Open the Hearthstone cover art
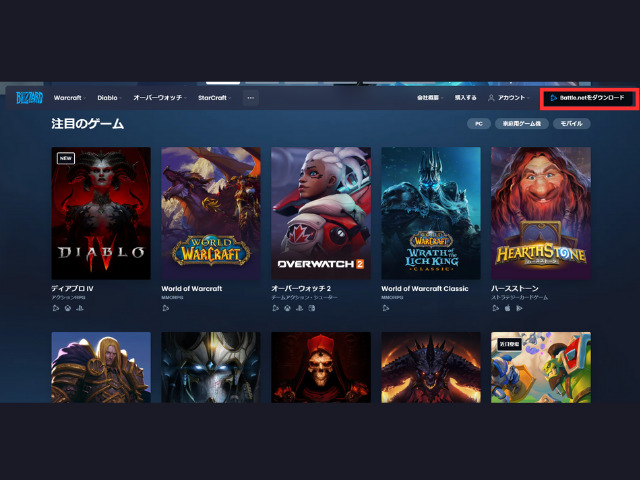Image resolution: width=640 pixels, height=480 pixels. pos(541,213)
